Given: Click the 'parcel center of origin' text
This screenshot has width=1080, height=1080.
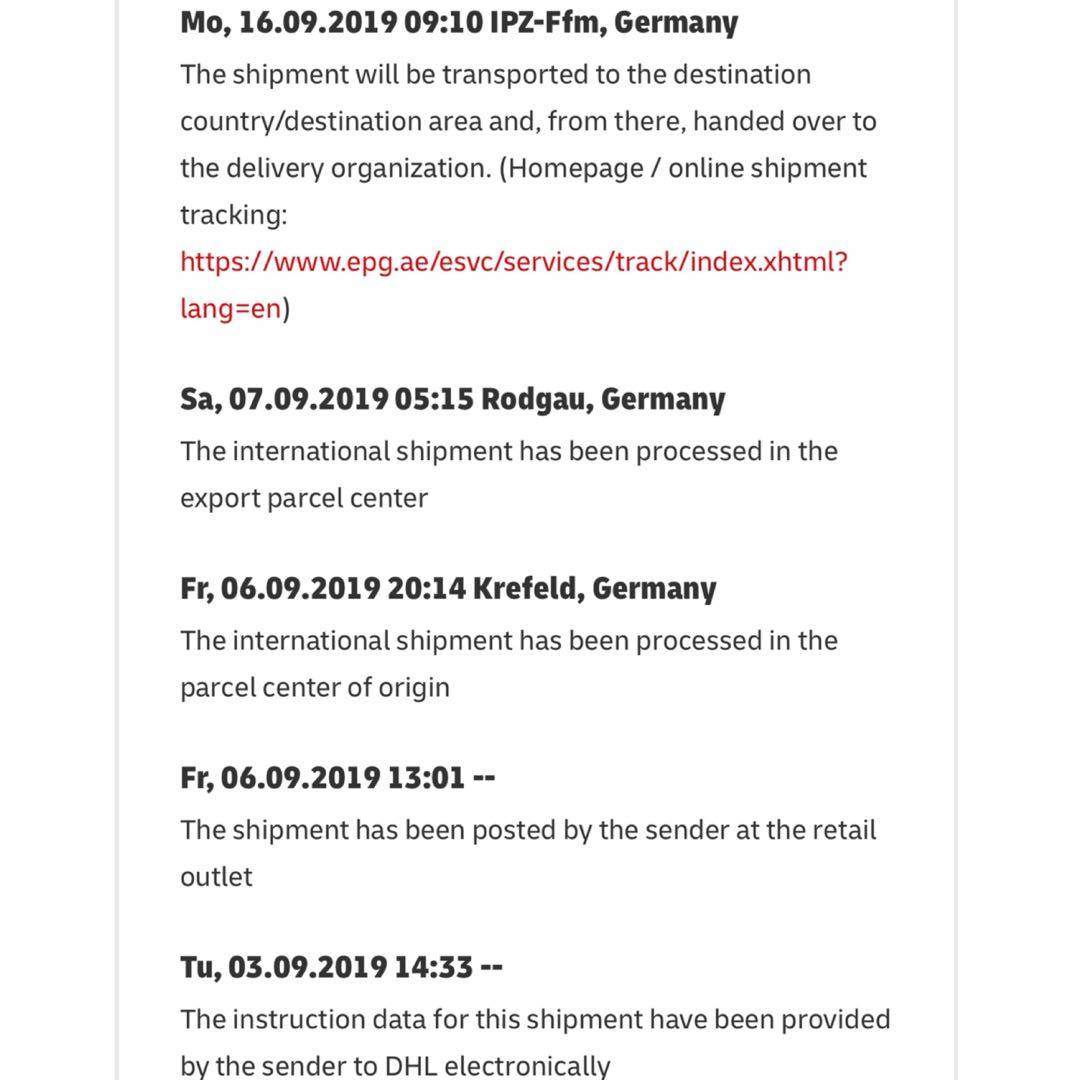Looking at the screenshot, I should (315, 687).
